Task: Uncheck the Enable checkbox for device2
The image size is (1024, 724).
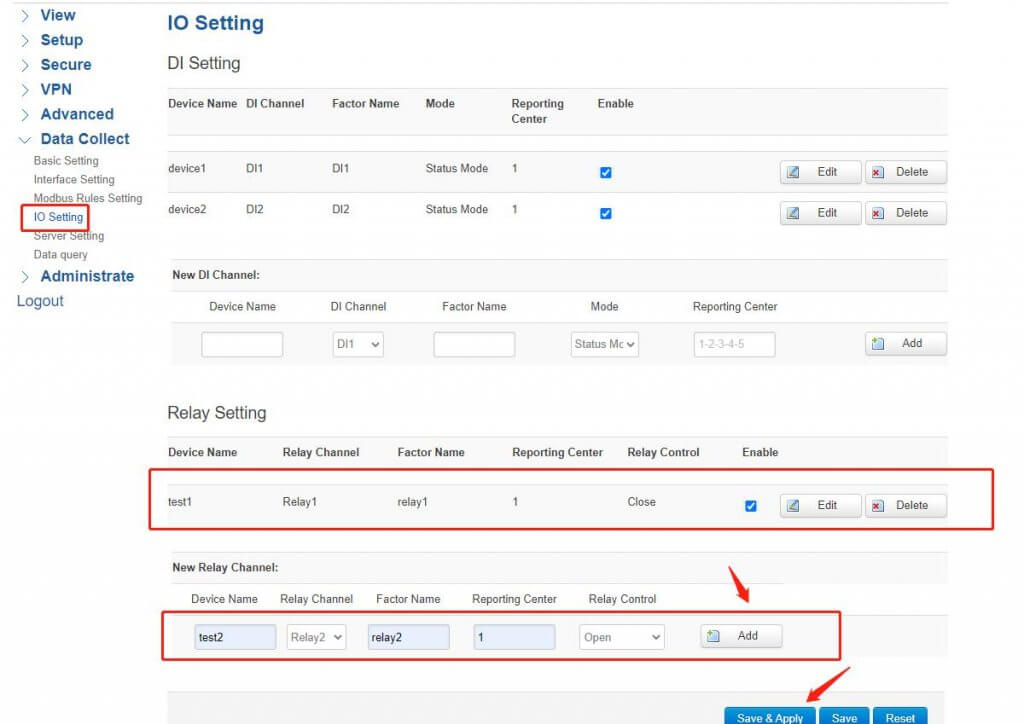Action: [605, 213]
